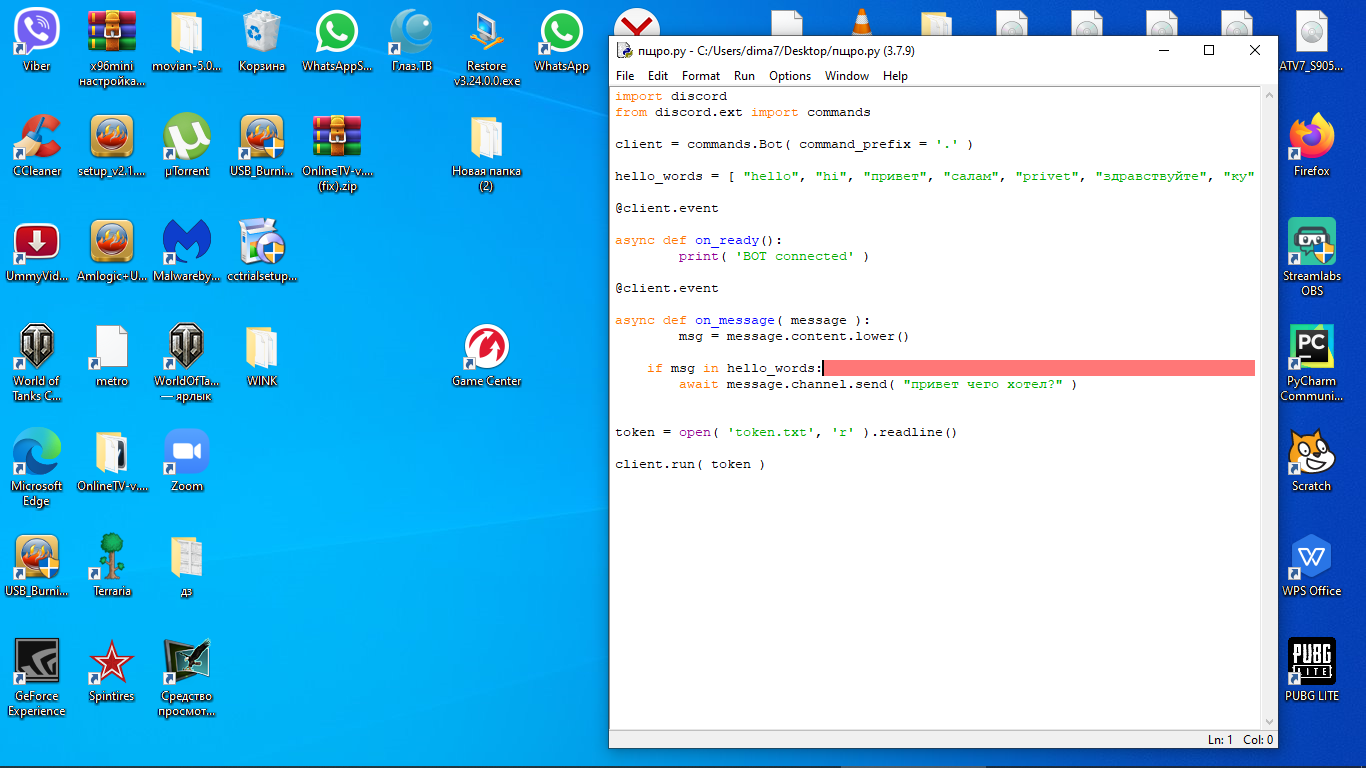The image size is (1366, 768).
Task: Click the 'import discord' code line
Action: (671, 96)
